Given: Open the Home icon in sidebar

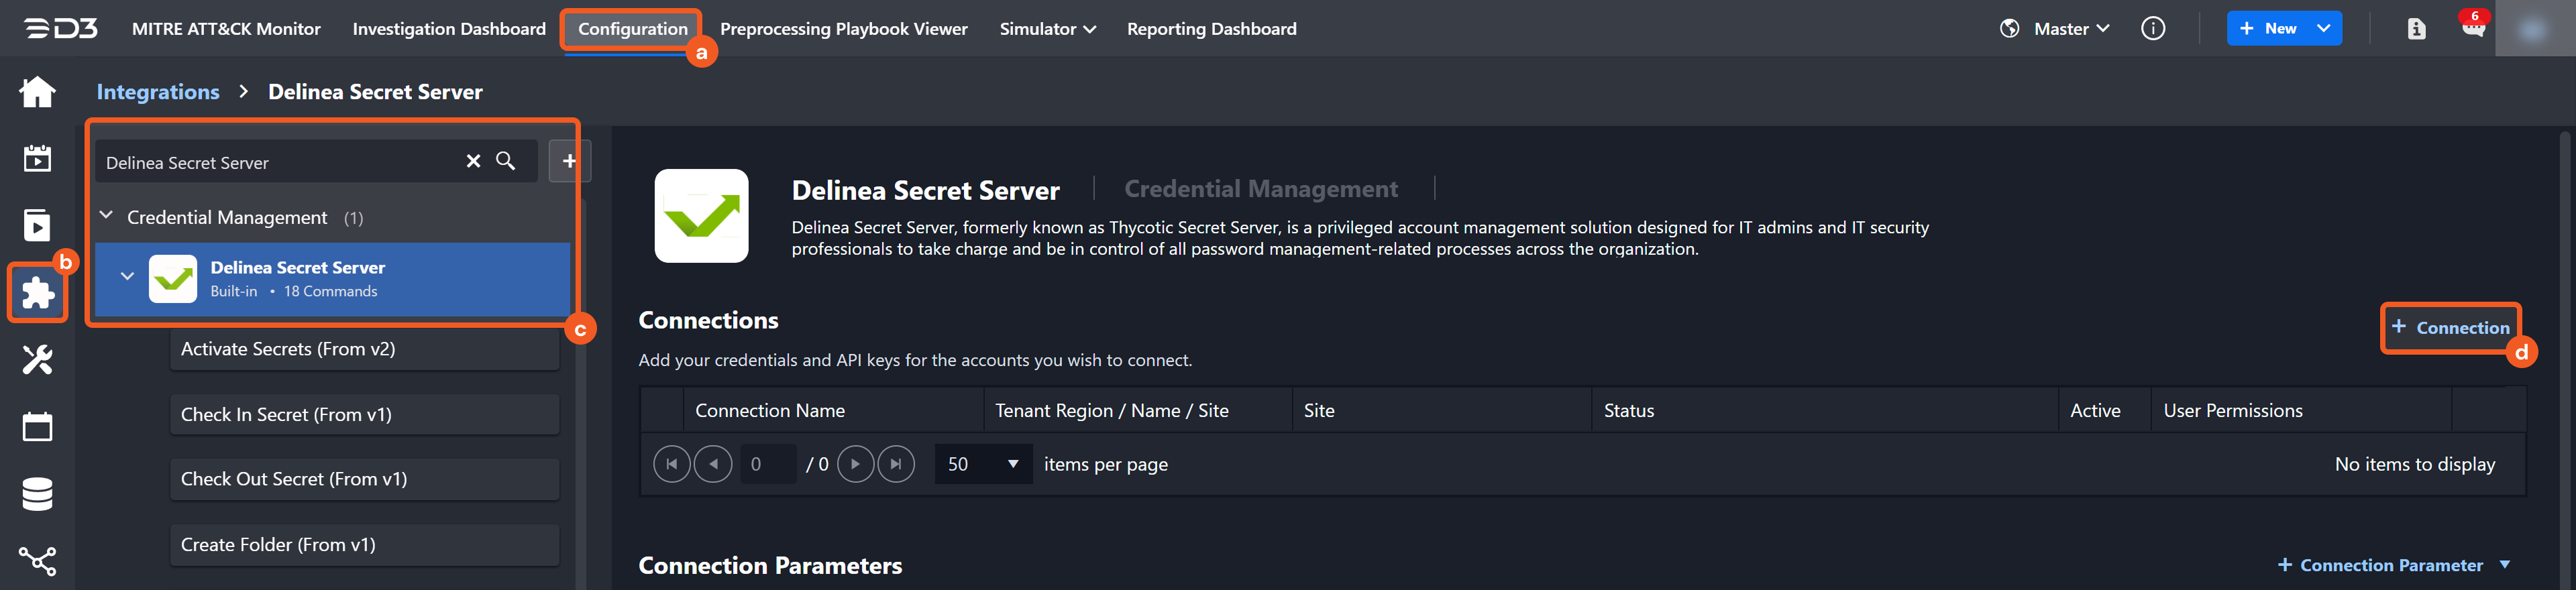Looking at the screenshot, I should (37, 92).
